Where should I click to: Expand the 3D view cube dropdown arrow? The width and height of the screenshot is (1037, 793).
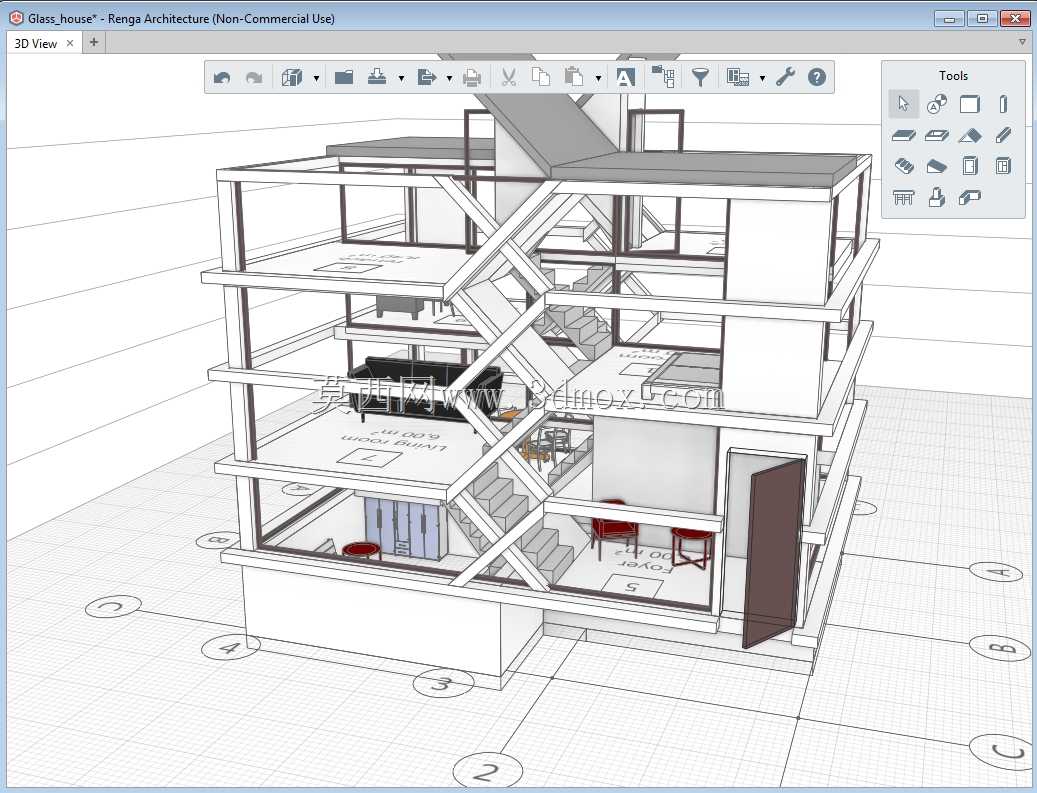(x=316, y=78)
